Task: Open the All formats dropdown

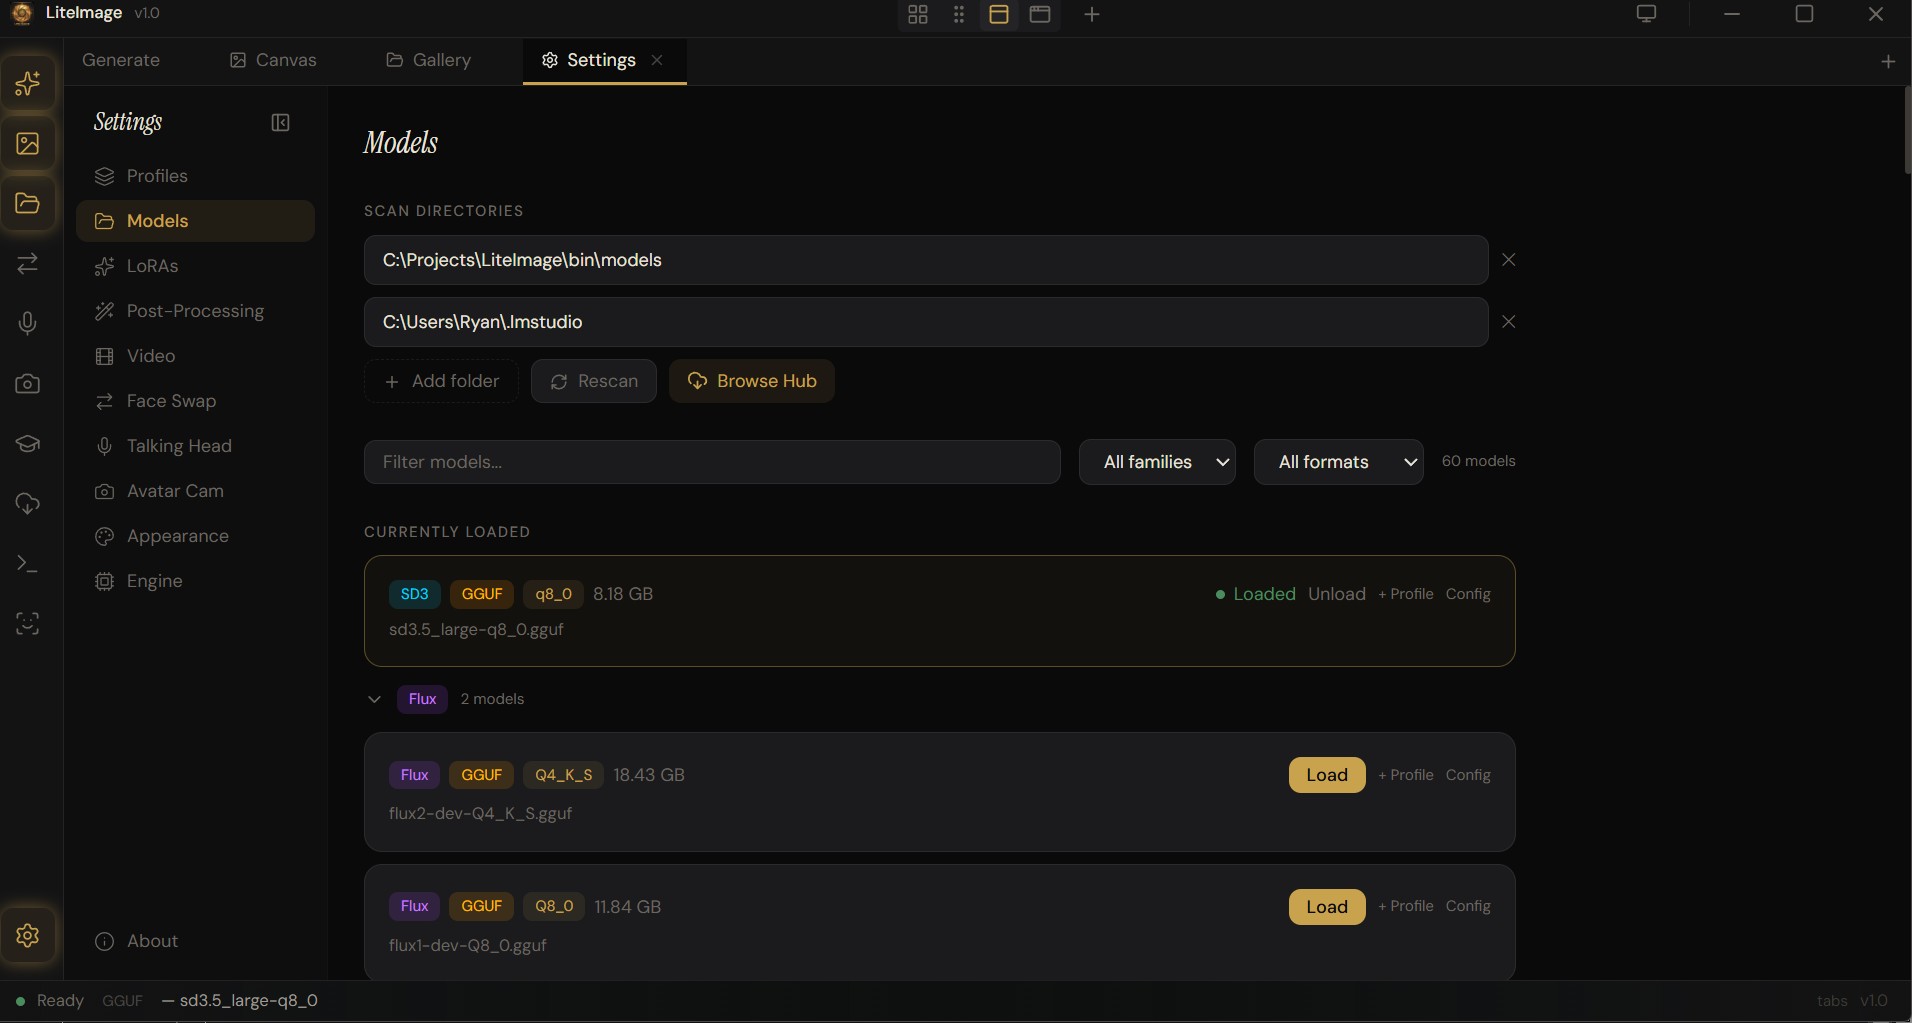Action: pos(1338,462)
